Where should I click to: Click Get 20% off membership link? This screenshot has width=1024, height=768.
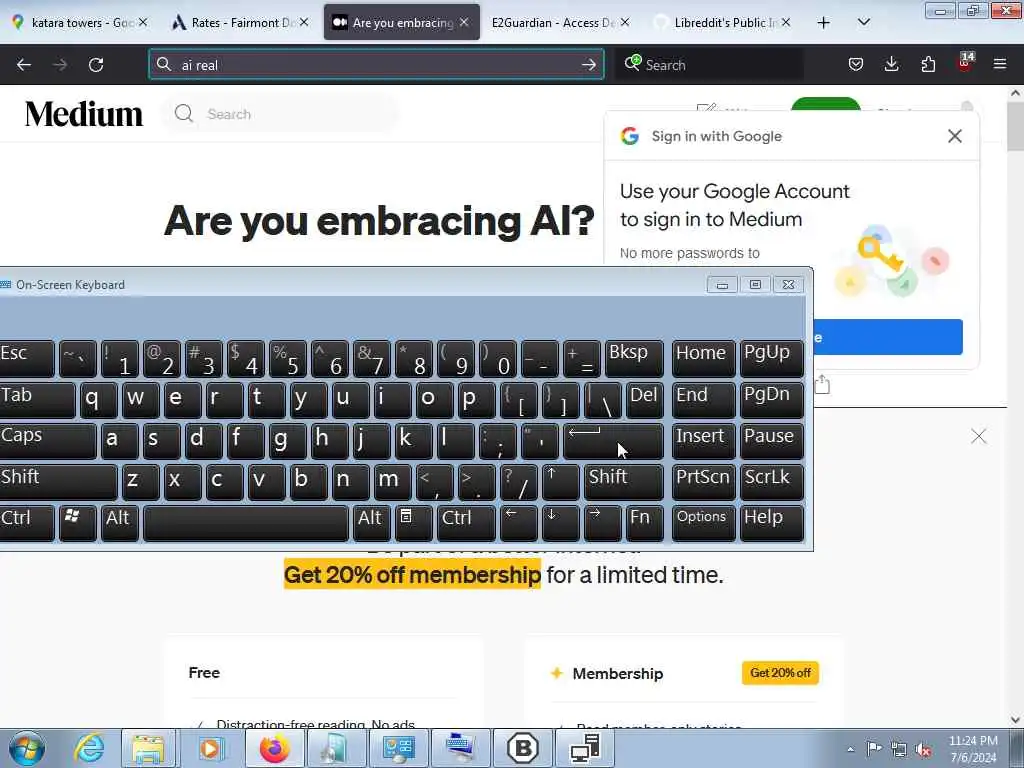412,575
